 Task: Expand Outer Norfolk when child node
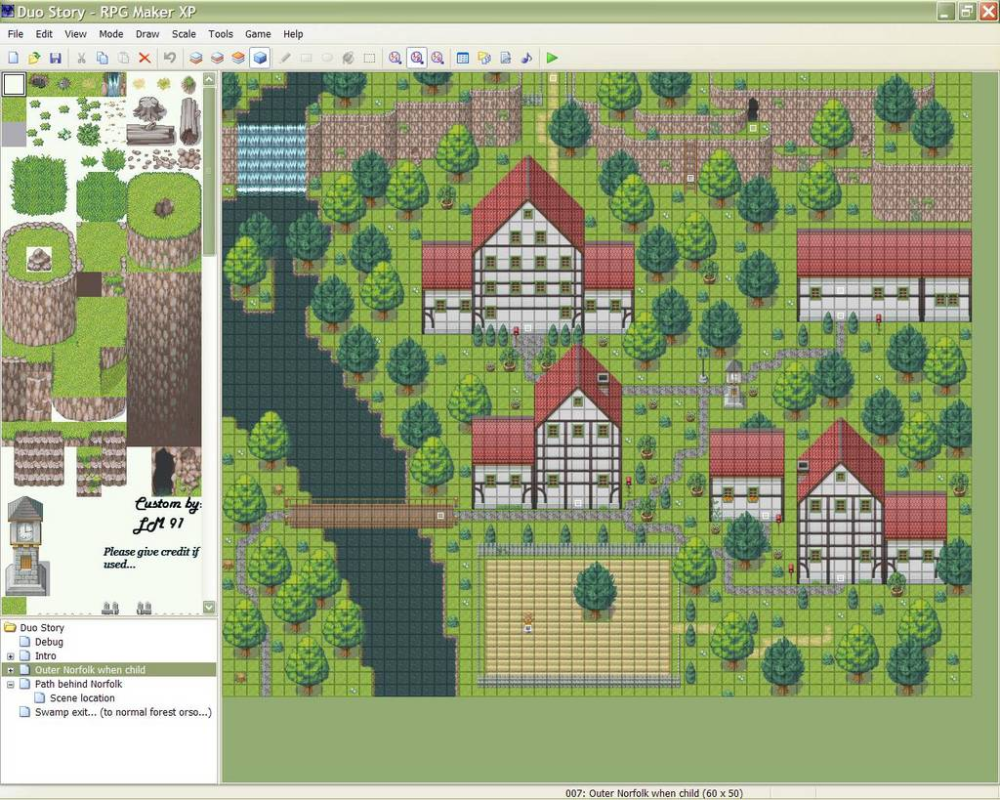pos(10,670)
